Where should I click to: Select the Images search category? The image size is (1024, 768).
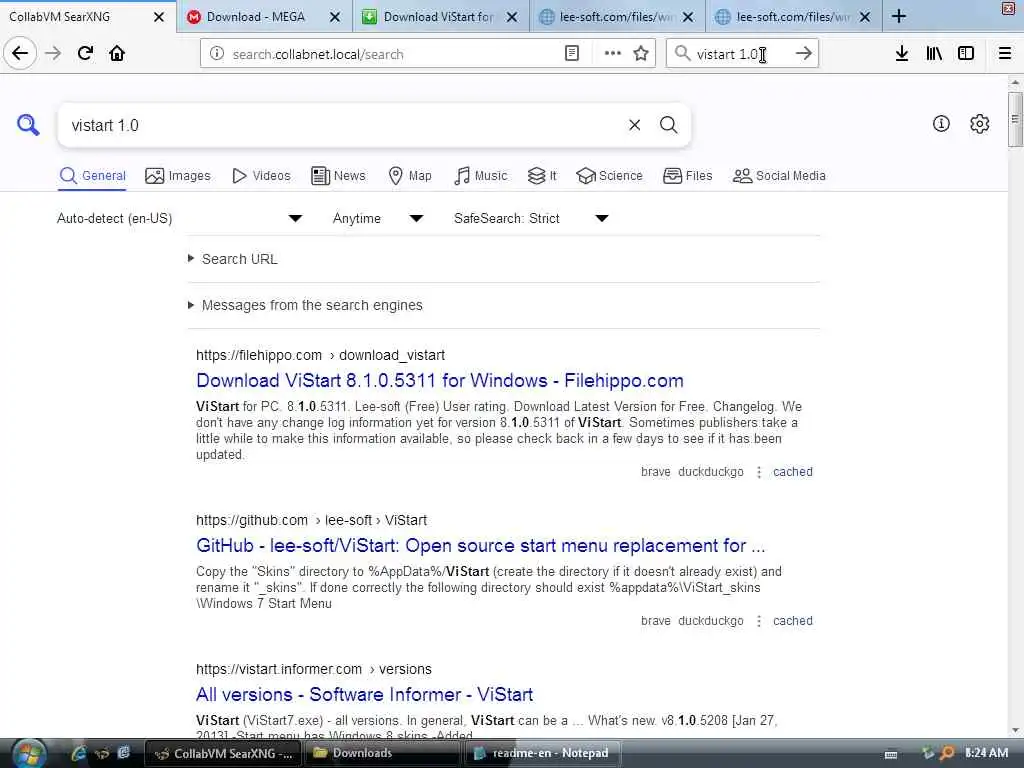tap(178, 176)
